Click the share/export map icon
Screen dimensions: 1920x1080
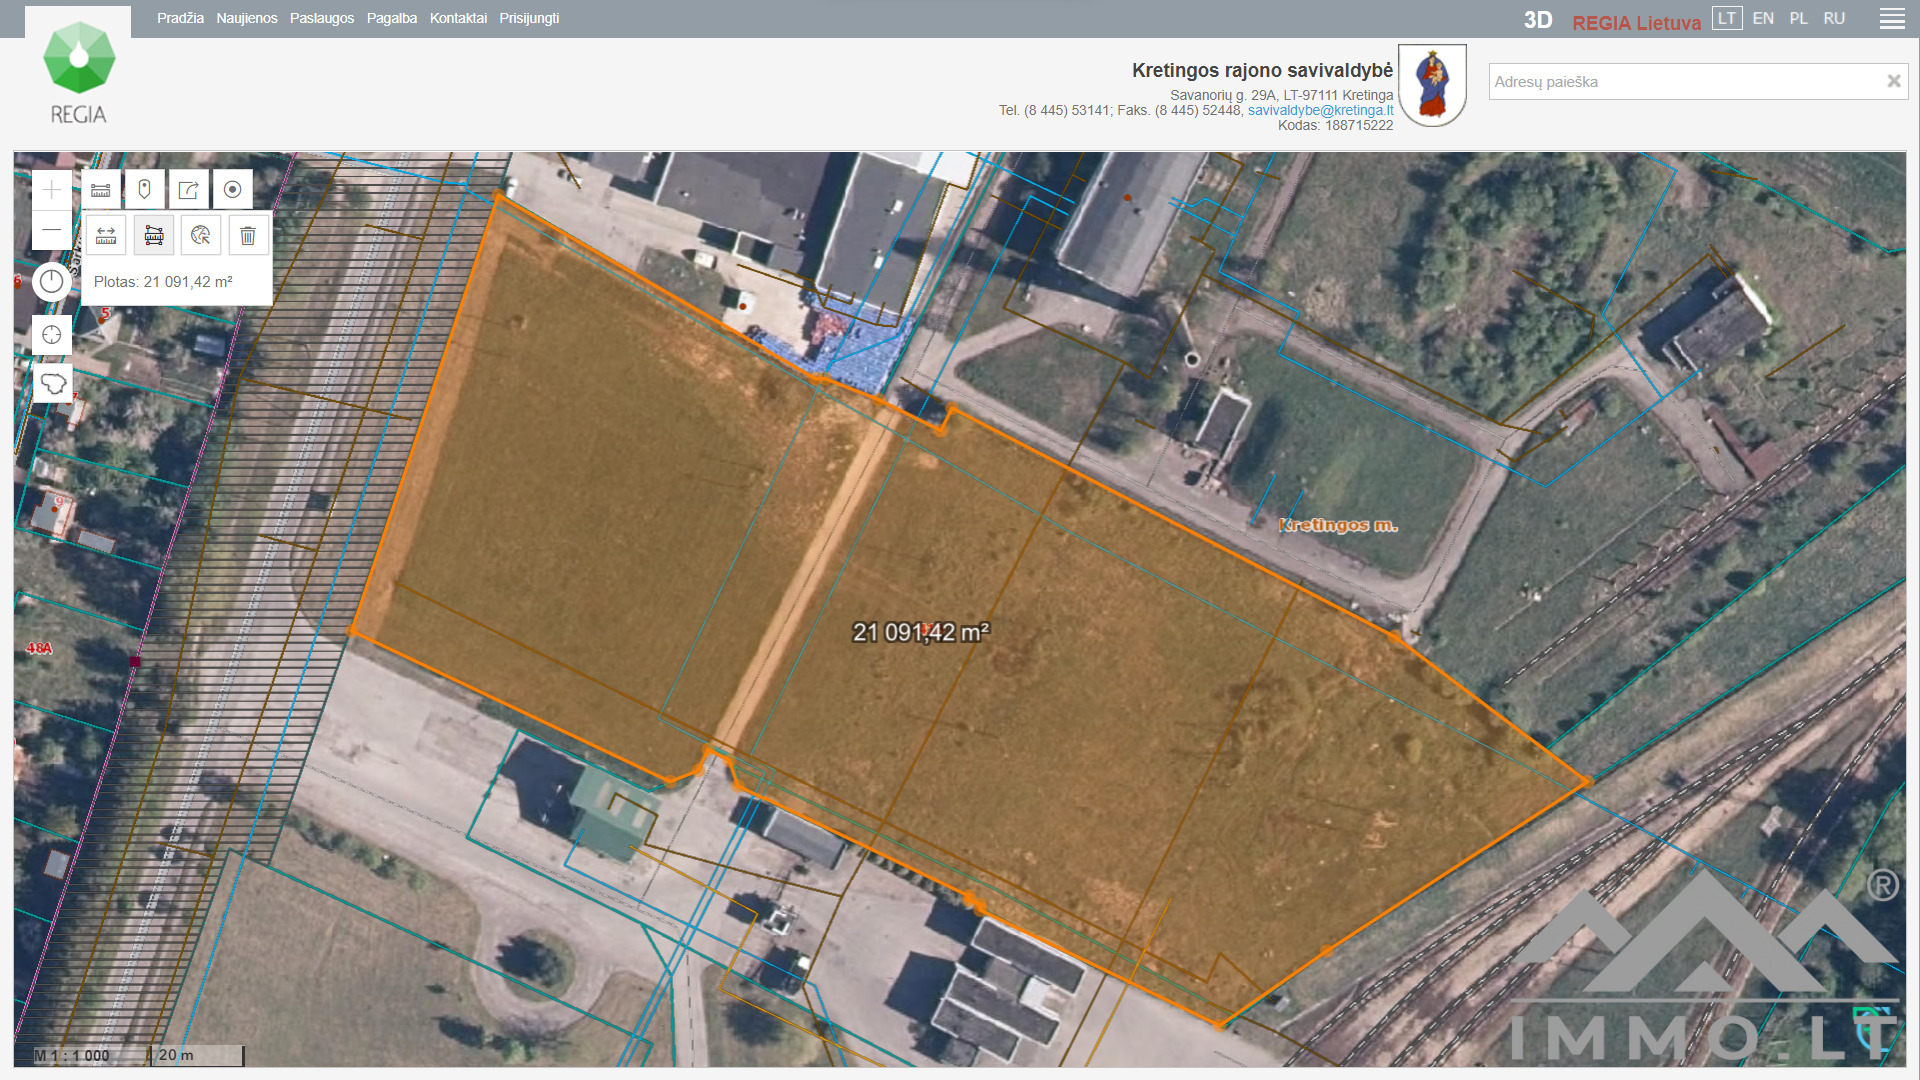(189, 190)
